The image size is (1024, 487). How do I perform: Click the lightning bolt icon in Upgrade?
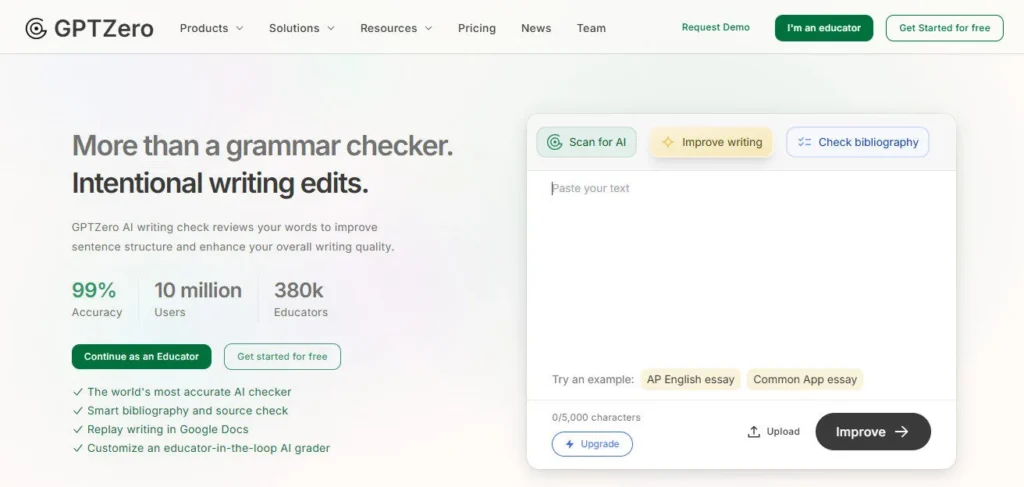569,444
